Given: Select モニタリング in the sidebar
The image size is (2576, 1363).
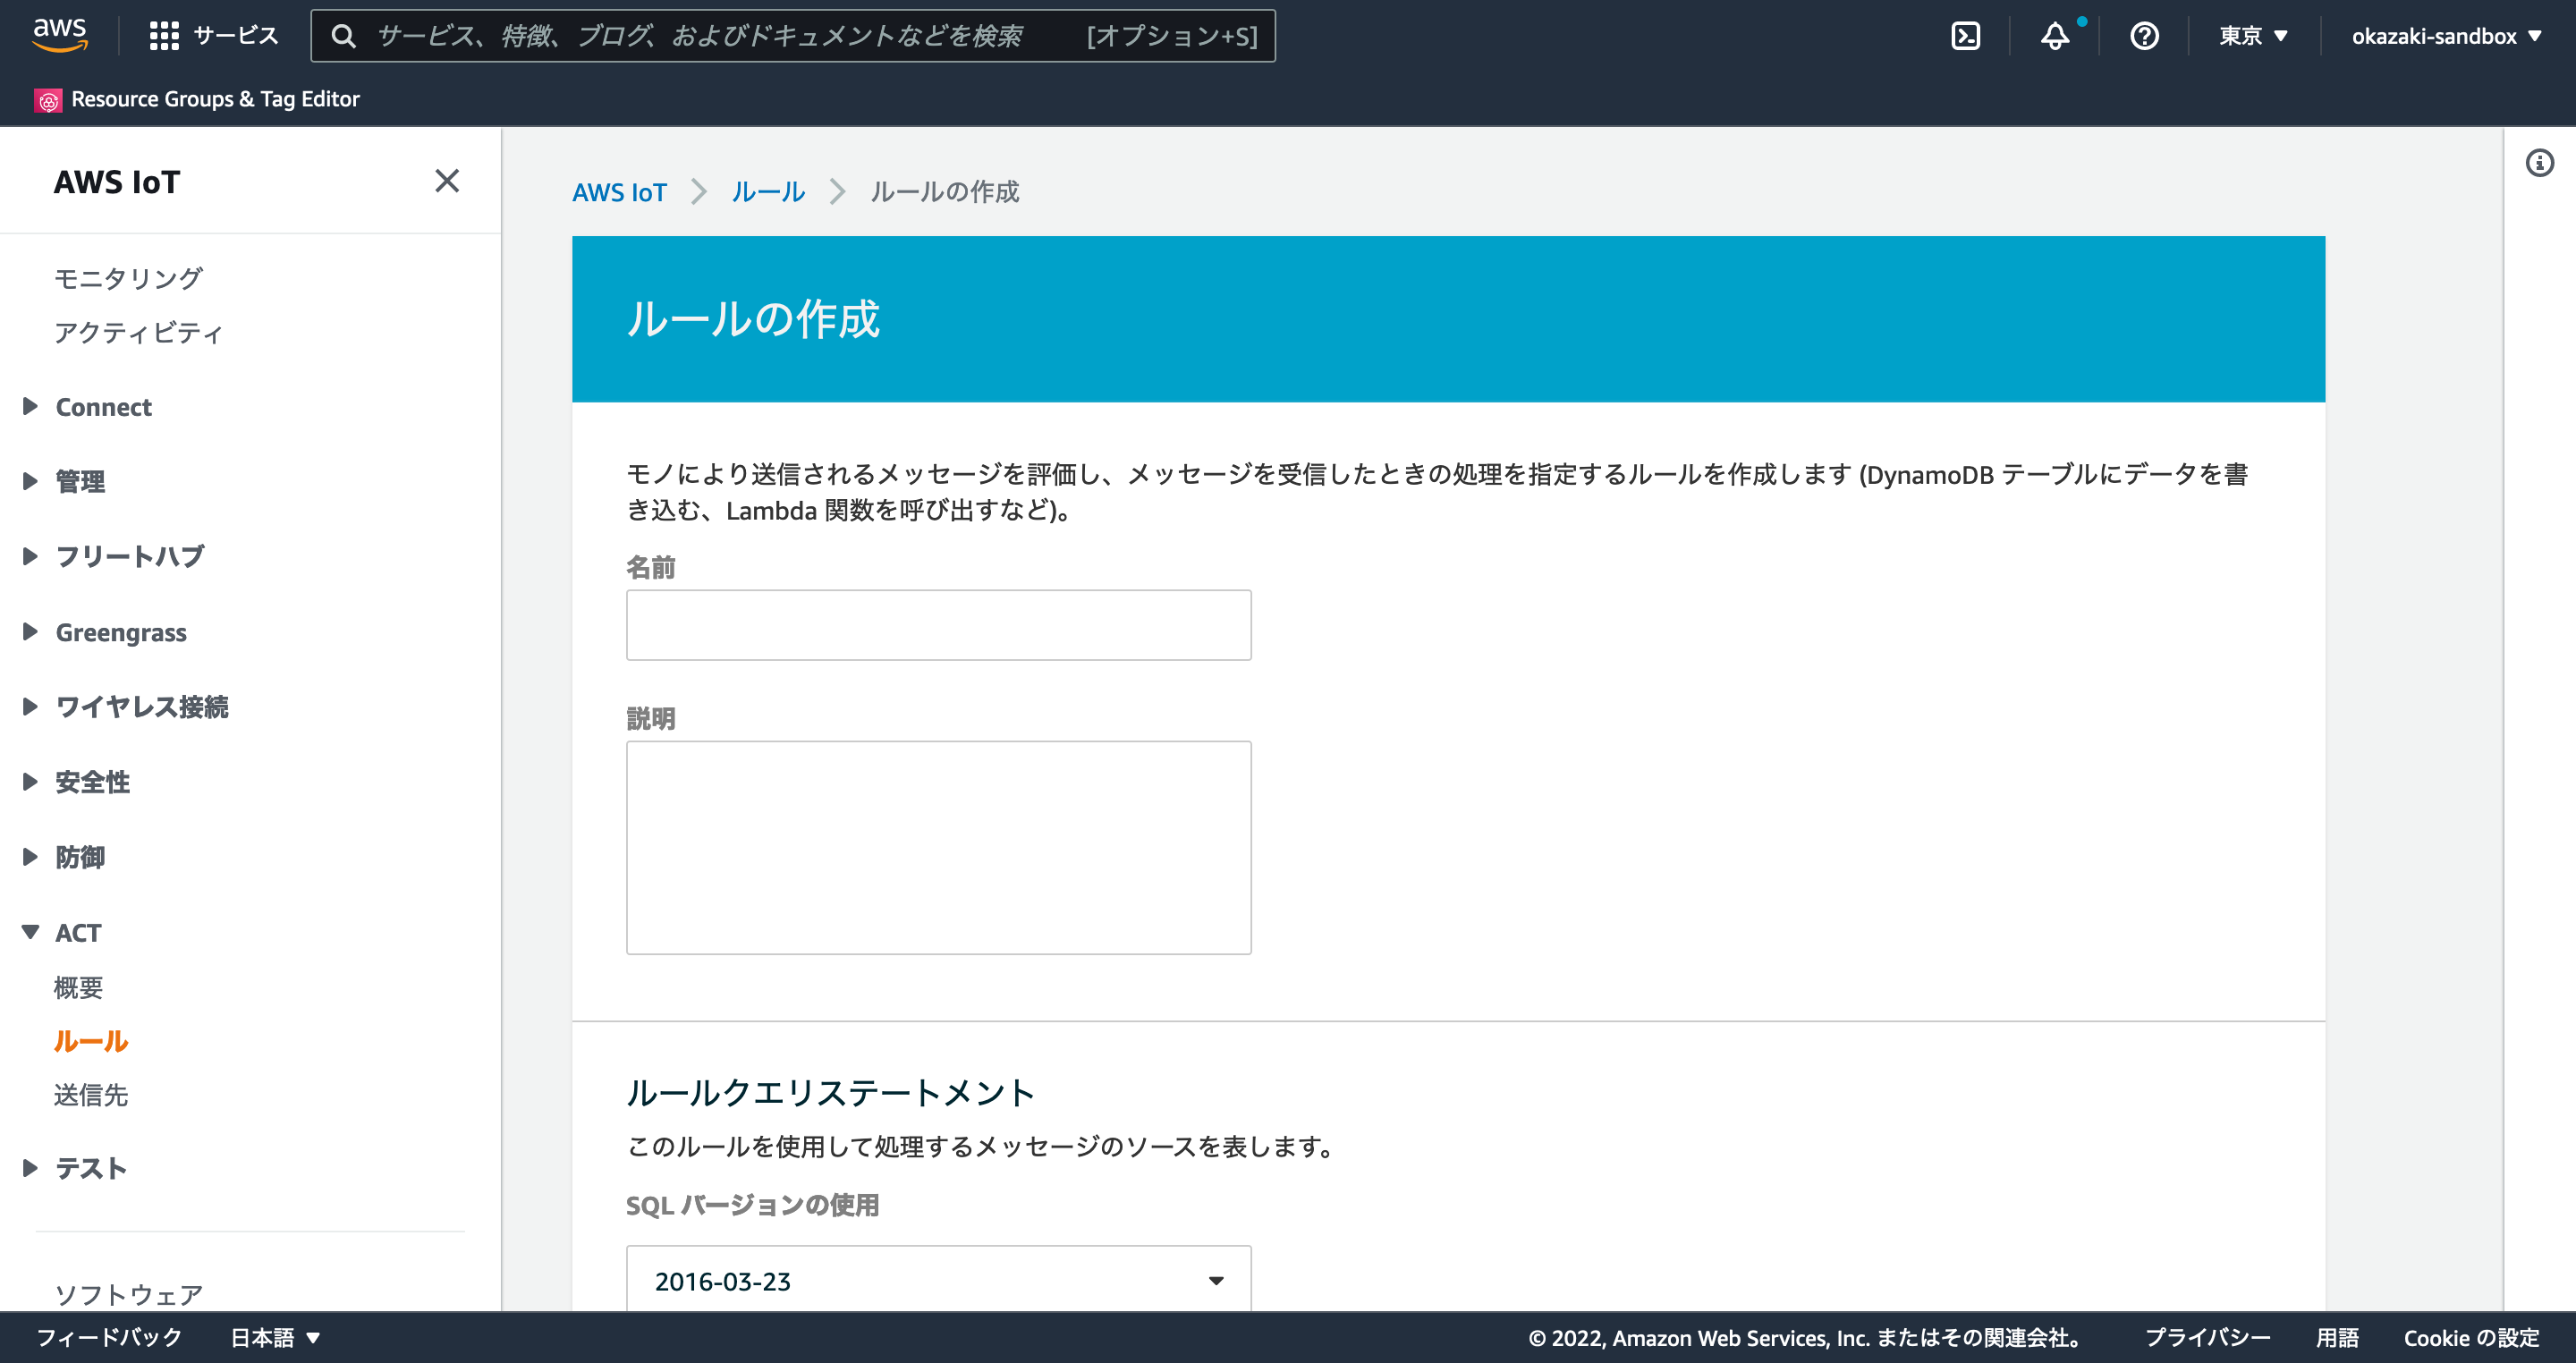Looking at the screenshot, I should click(128, 278).
